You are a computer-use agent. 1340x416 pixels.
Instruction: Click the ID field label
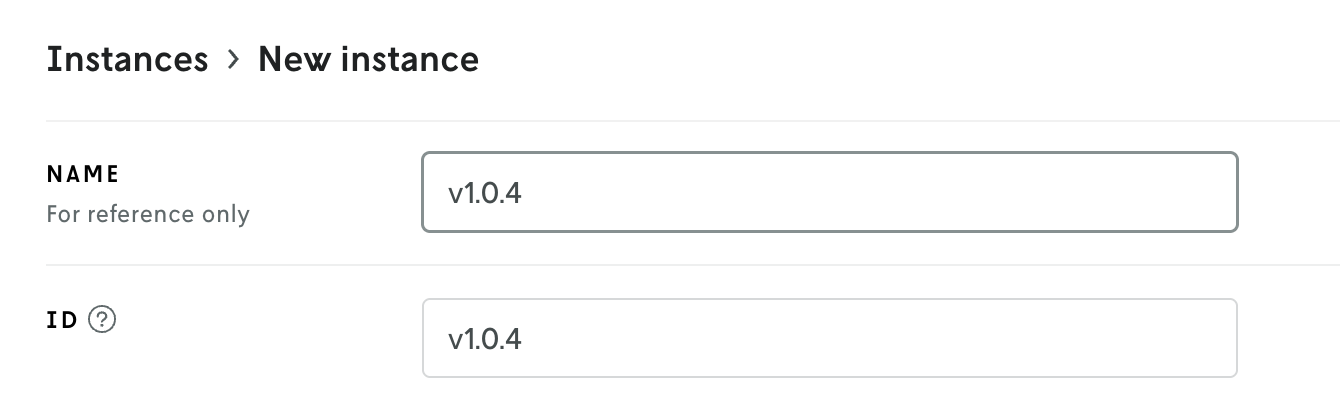62,321
